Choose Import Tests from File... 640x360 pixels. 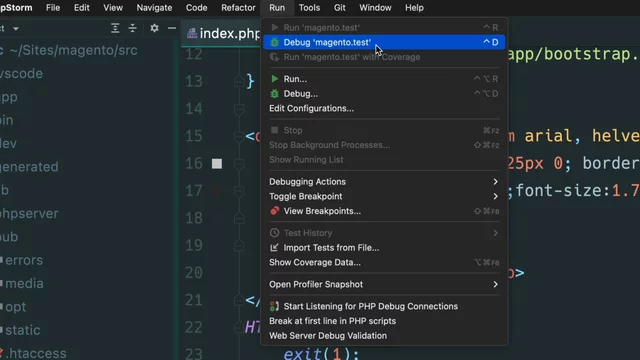point(384,248)
